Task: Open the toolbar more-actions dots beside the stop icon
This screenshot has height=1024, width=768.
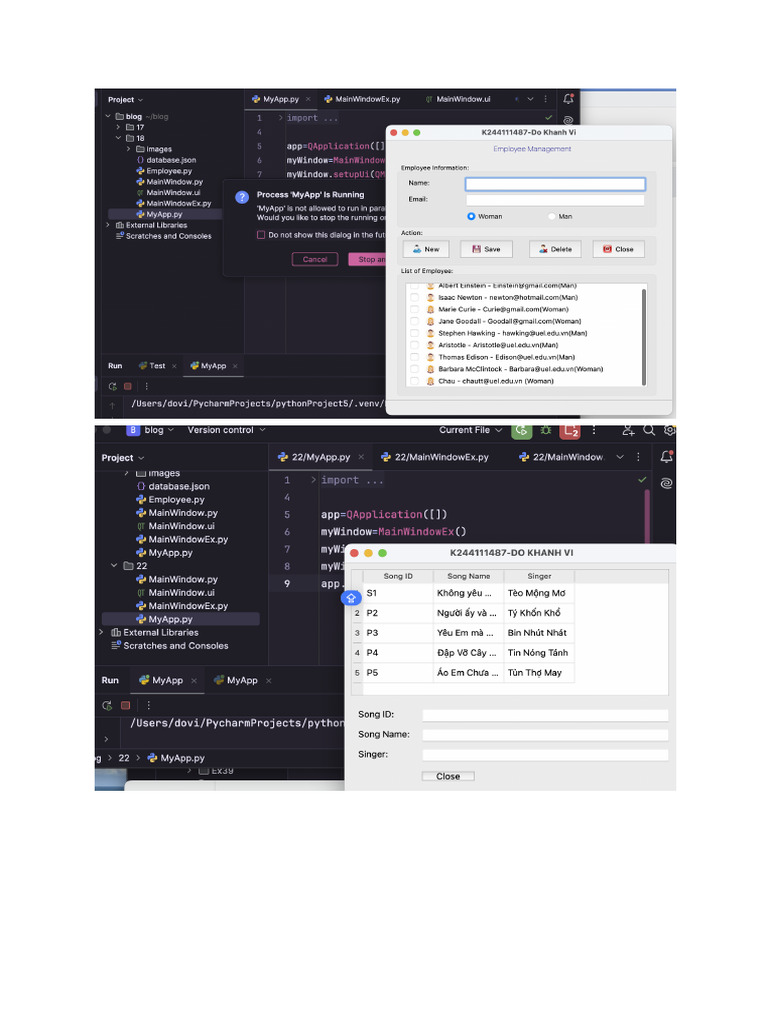Action: tap(594, 430)
